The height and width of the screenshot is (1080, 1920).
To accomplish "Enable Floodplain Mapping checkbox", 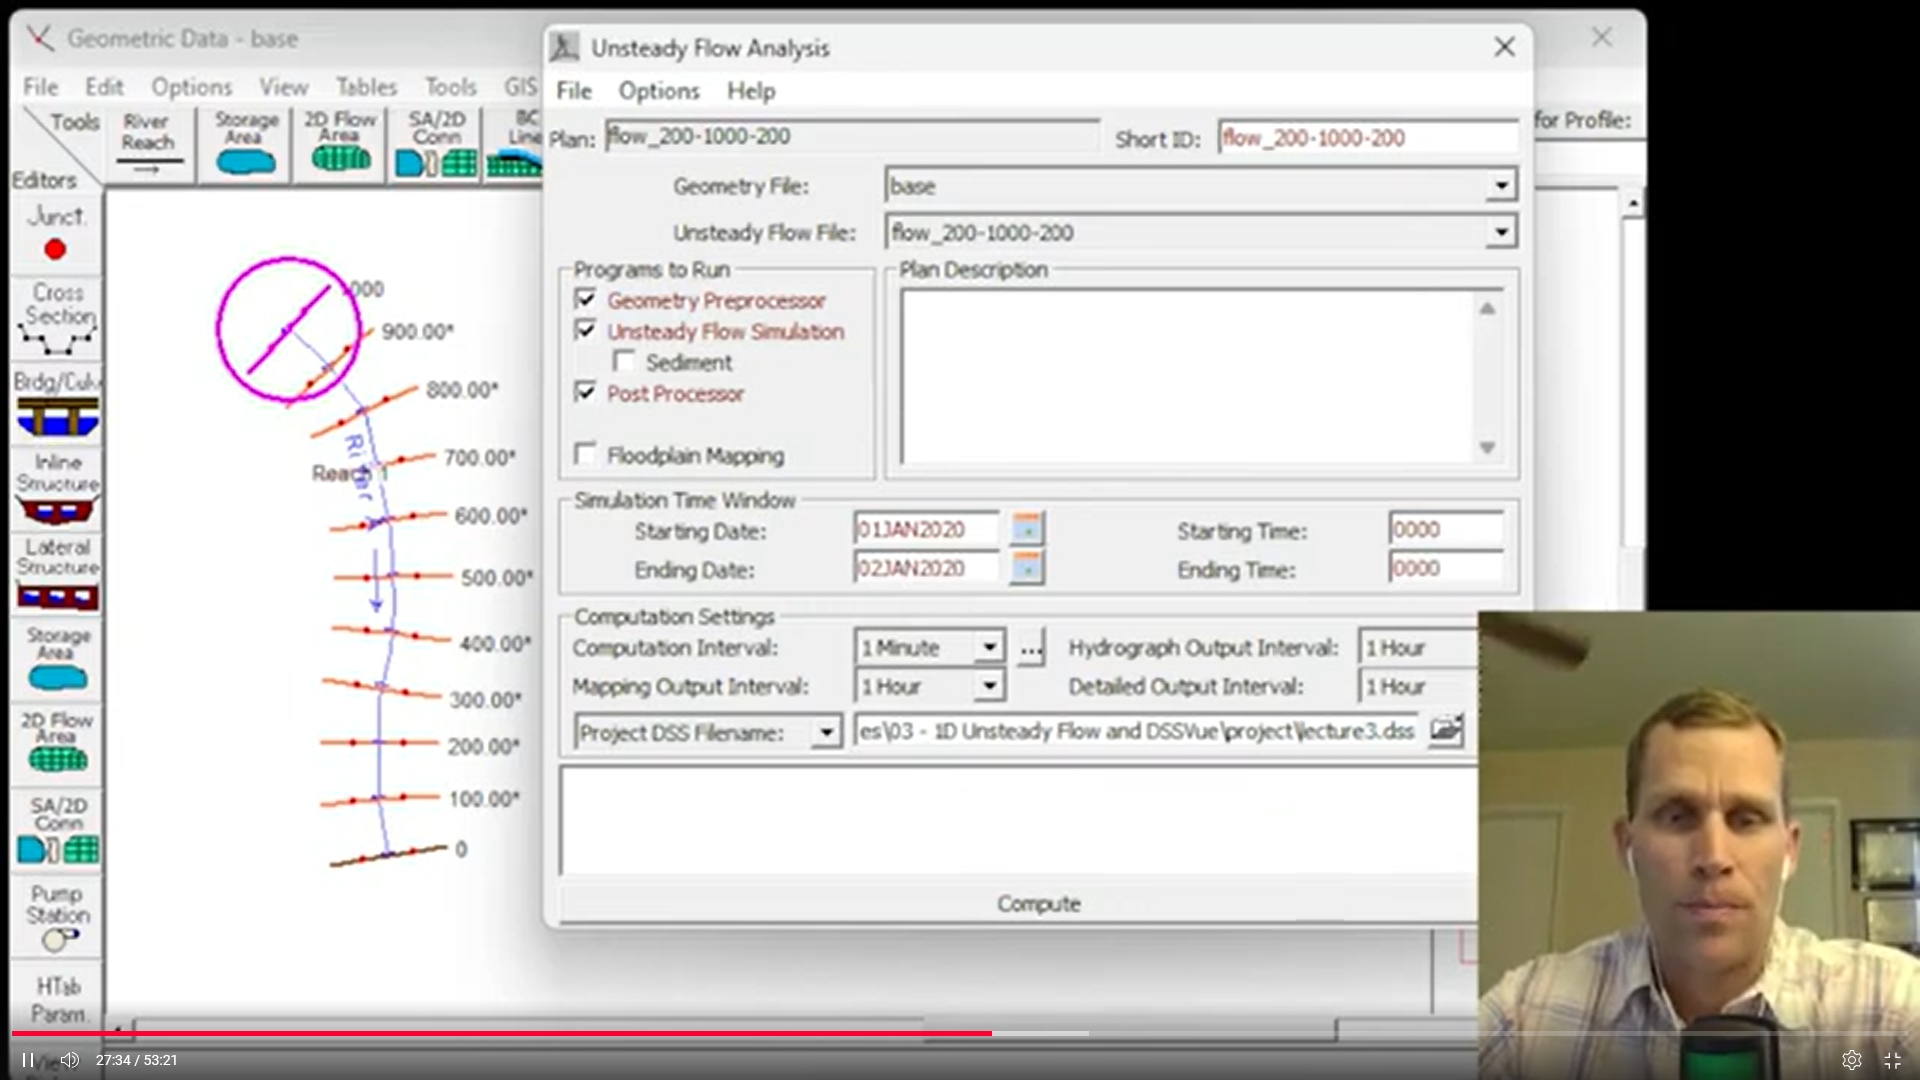I will (x=586, y=454).
